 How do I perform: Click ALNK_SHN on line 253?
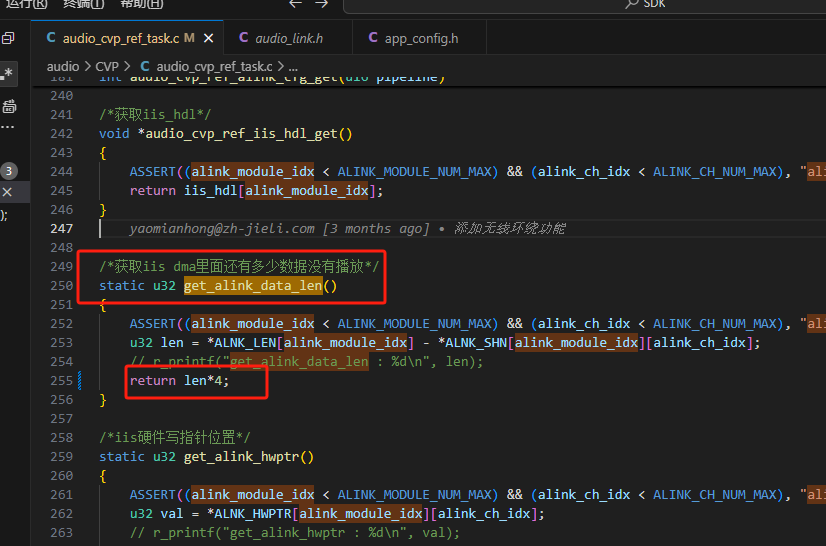click(476, 343)
